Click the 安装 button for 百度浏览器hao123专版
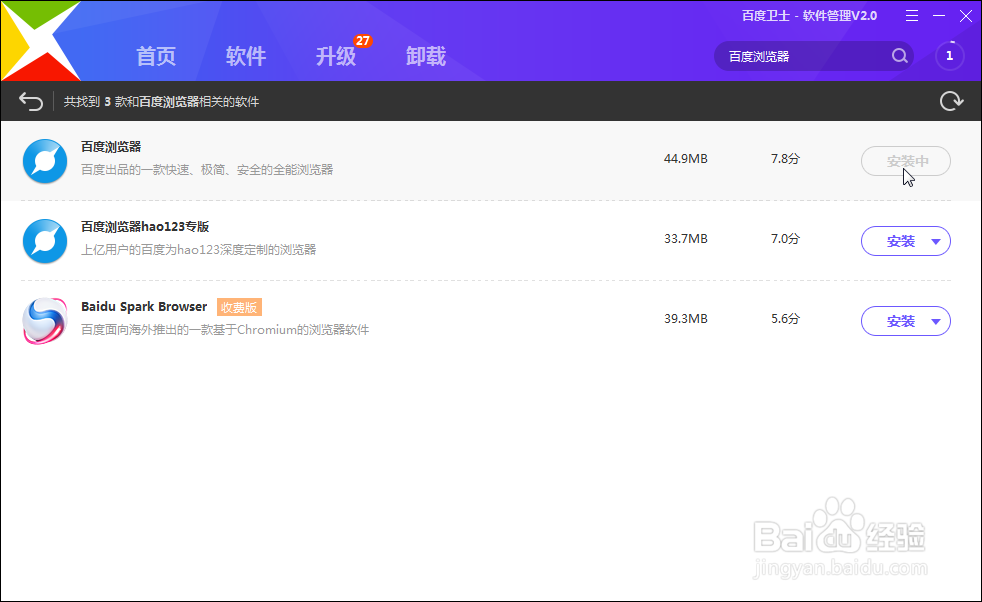This screenshot has height=602, width=982. [x=898, y=241]
